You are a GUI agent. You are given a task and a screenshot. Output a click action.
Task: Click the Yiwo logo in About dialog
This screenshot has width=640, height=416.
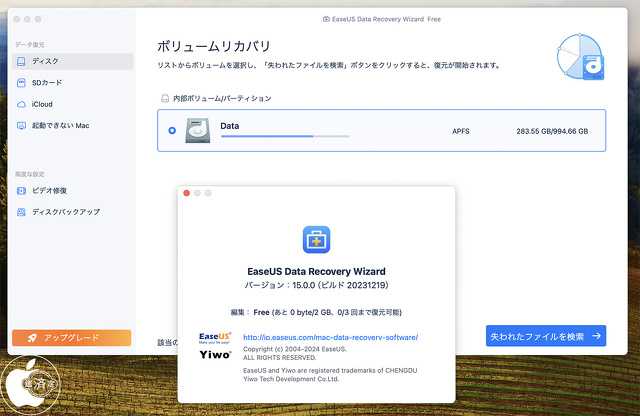click(x=215, y=355)
